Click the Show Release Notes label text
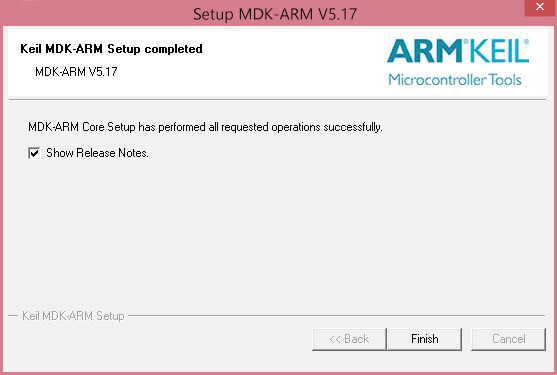Screen dimensions: 557x375 97,153
